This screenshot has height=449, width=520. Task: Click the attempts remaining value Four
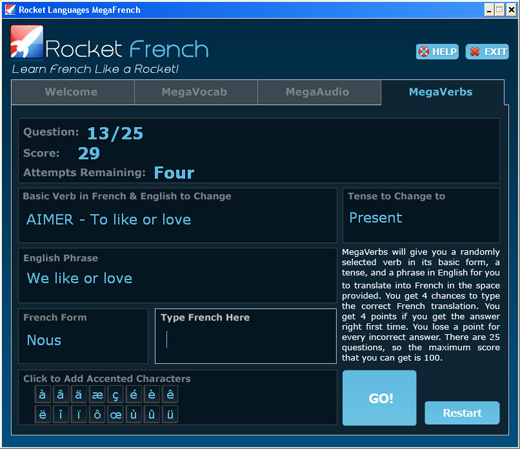tap(174, 173)
